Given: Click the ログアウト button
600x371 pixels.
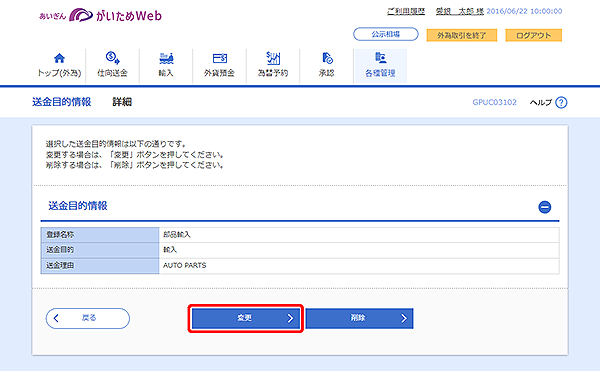Looking at the screenshot, I should click(533, 35).
